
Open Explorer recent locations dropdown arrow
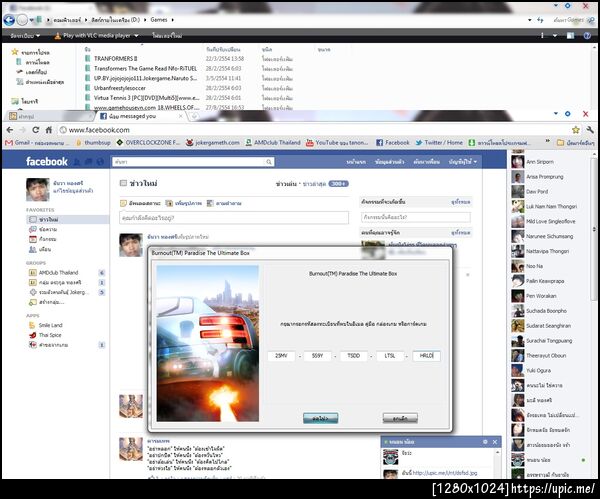pyautogui.click(x=31, y=20)
